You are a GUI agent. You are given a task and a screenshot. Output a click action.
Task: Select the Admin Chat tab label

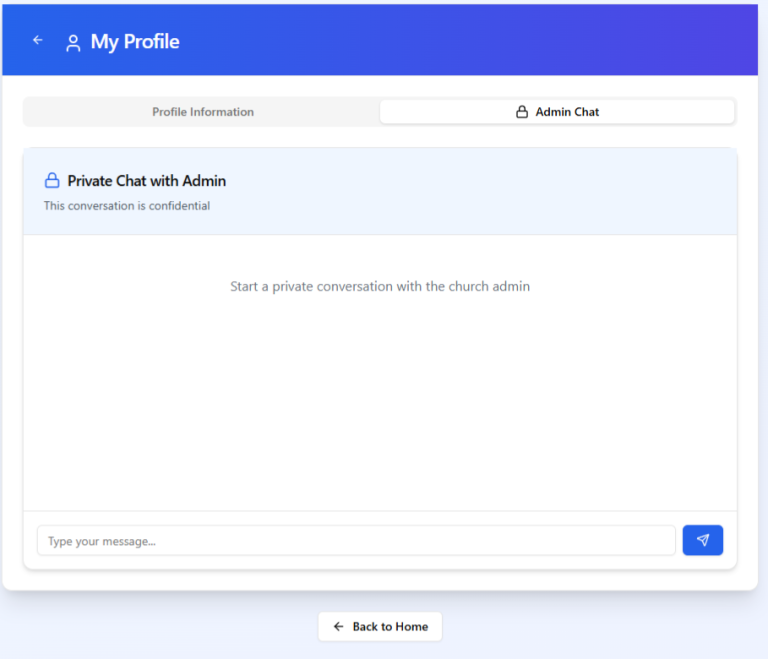tap(567, 112)
